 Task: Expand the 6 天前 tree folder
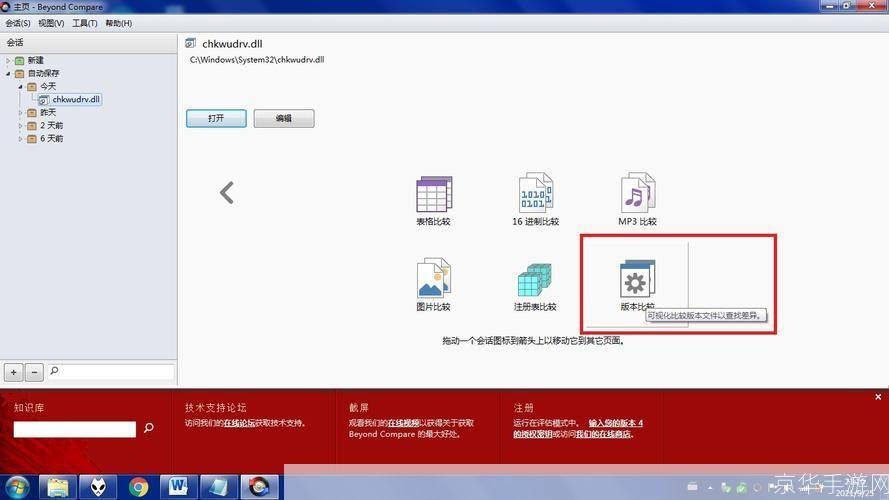point(20,138)
